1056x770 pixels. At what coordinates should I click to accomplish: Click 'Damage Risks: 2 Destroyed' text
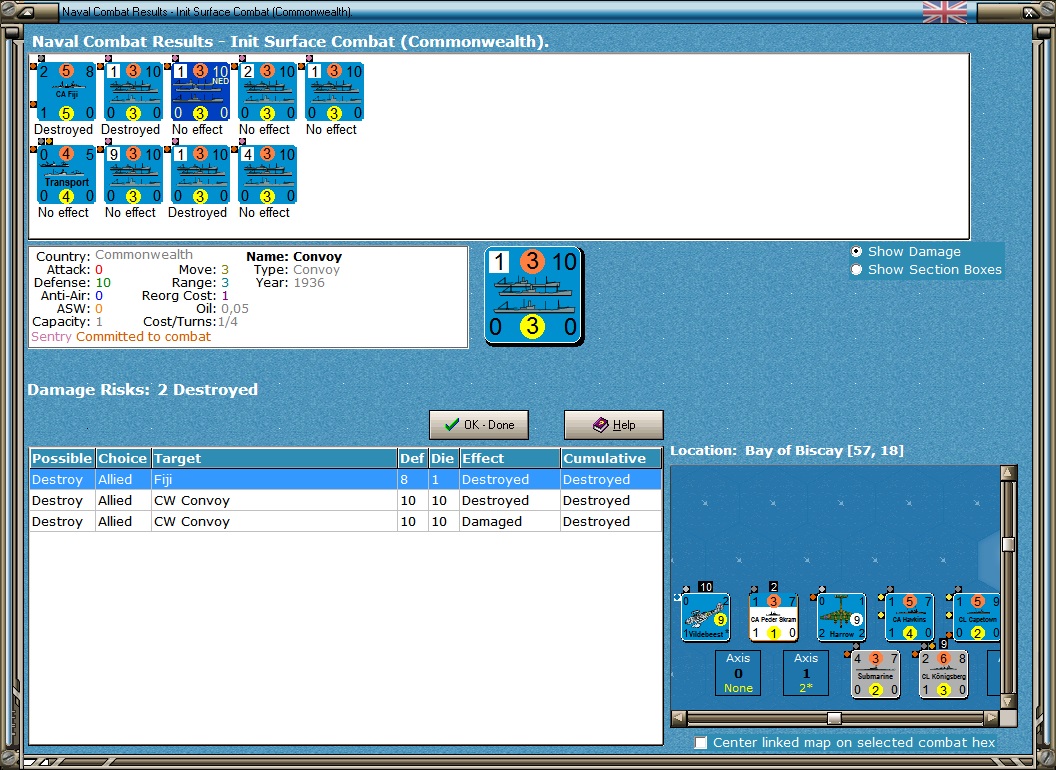[142, 389]
